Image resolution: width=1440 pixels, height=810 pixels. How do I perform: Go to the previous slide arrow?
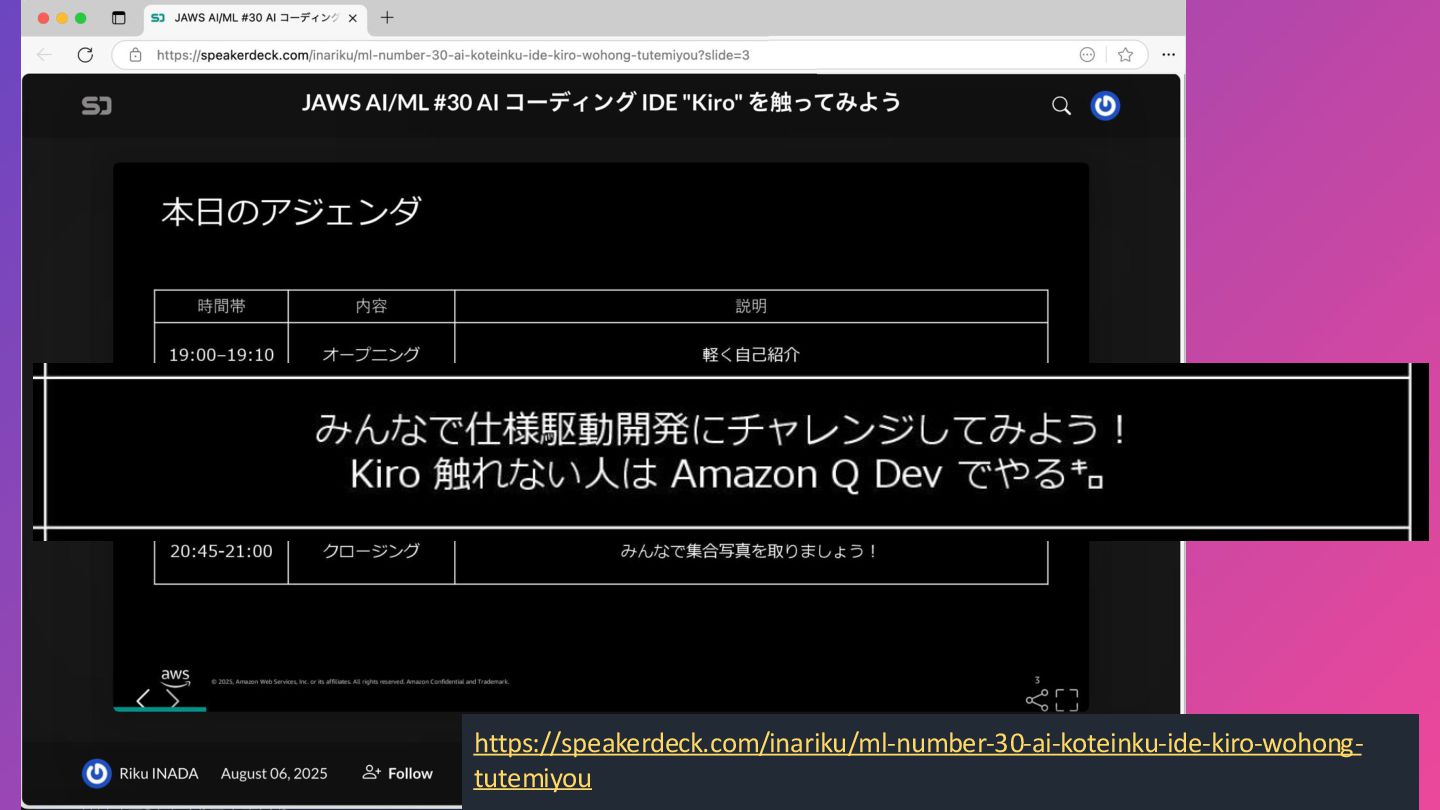point(142,699)
